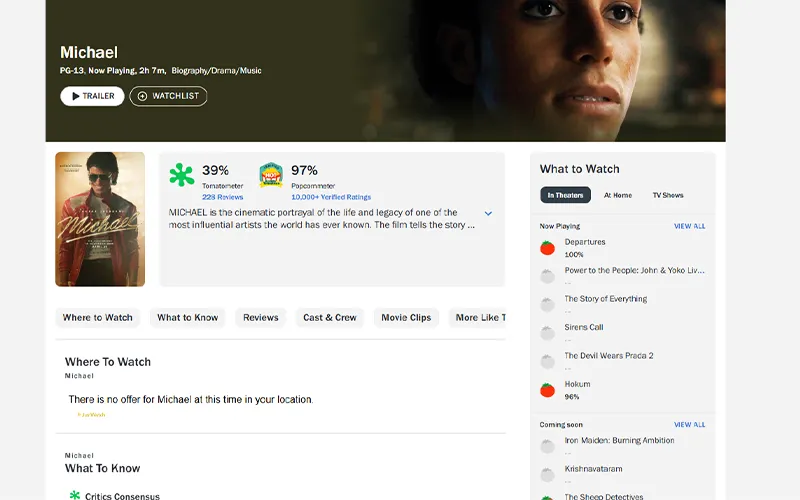Click the 97% Popcornmeter score
The height and width of the screenshot is (500, 800).
point(305,170)
